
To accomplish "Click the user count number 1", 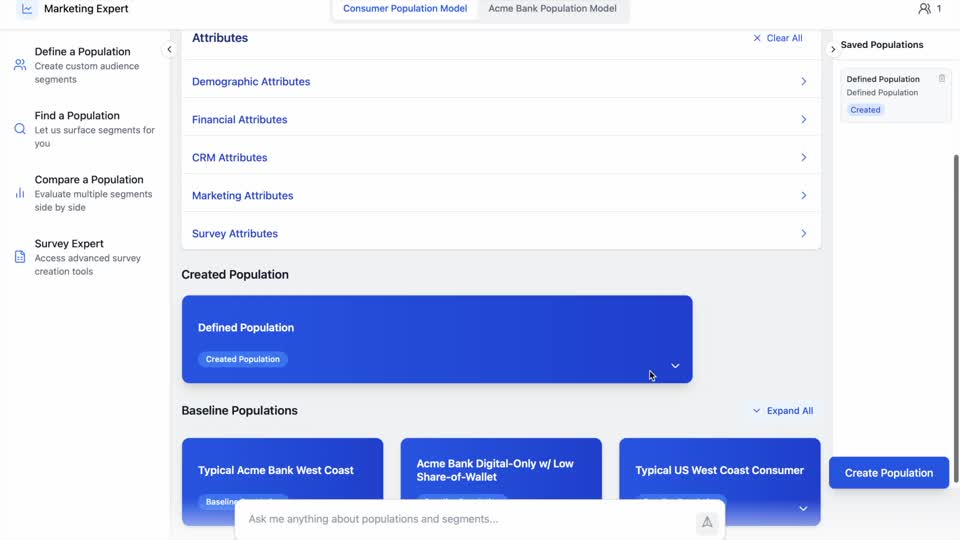I will tap(939, 9).
